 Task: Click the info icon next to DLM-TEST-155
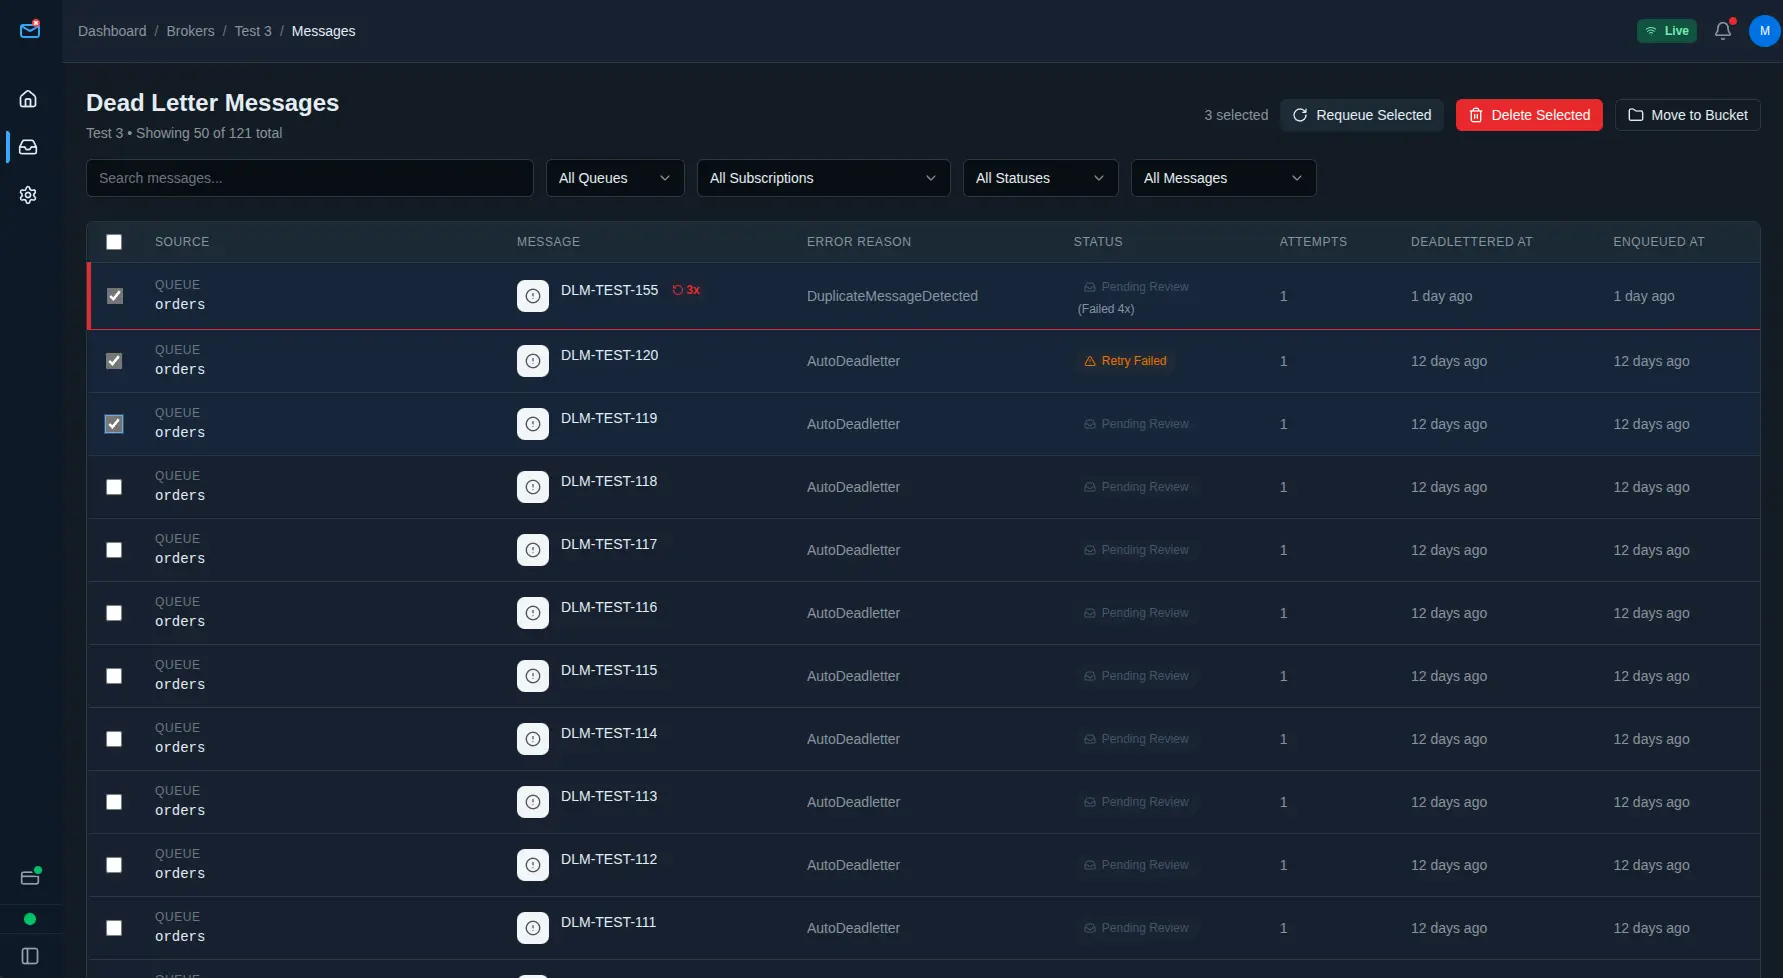[x=532, y=296]
